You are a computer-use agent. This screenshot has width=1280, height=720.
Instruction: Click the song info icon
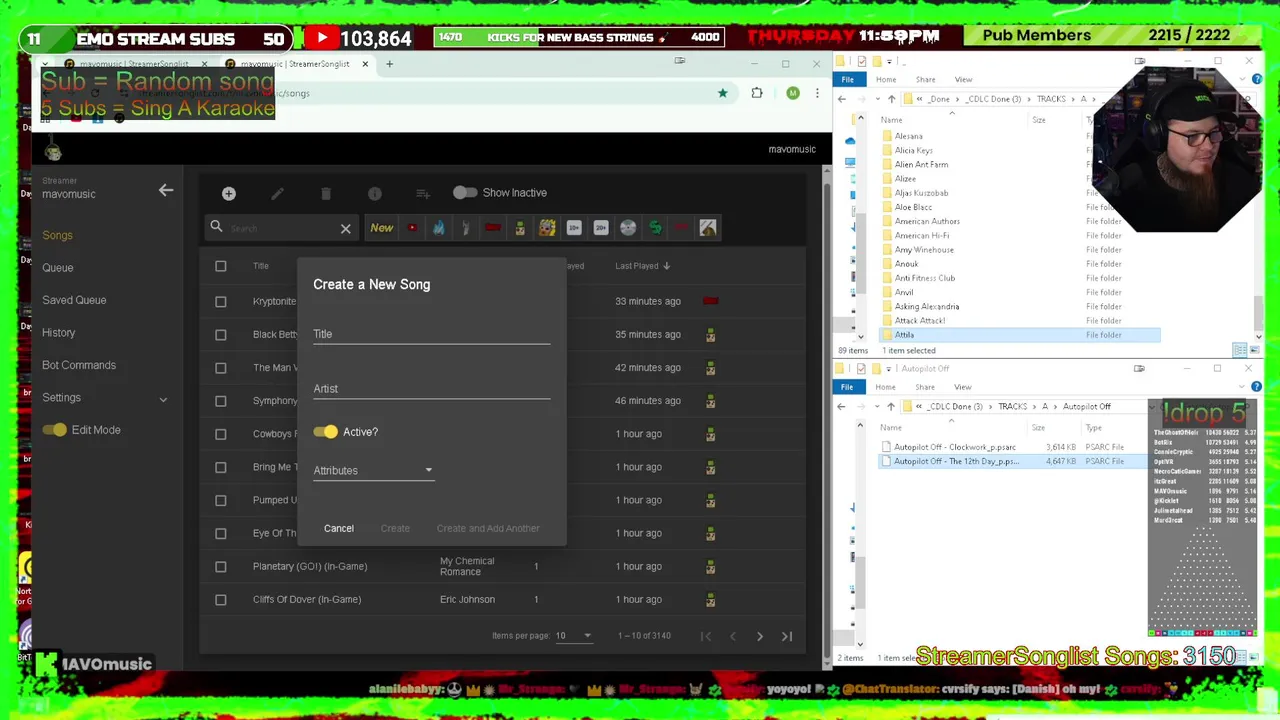click(x=375, y=193)
